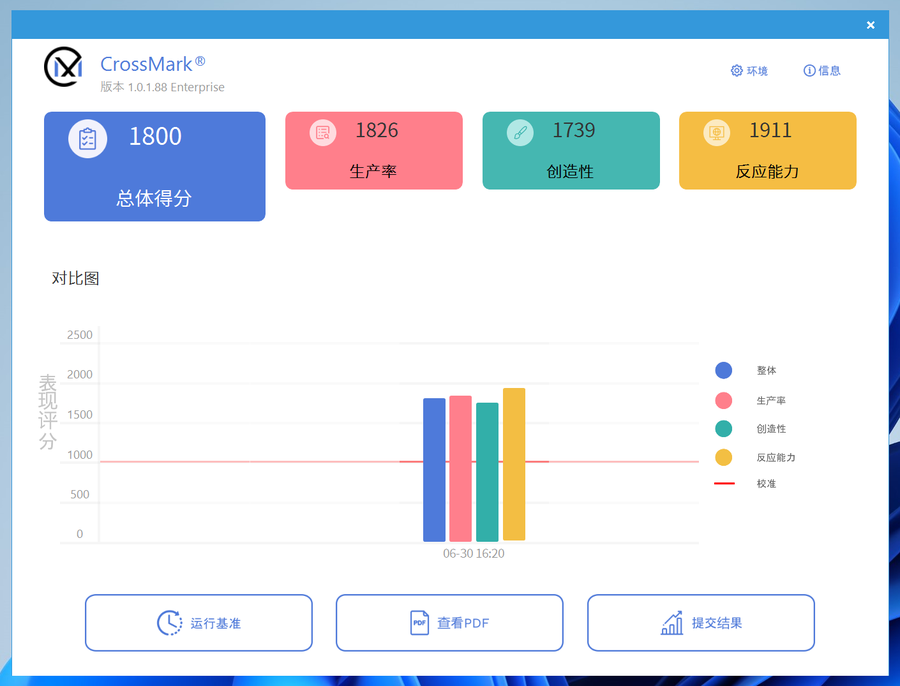Viewport: 900px width, 686px height.
Task: Click the blue overall bar in chart
Action: click(434, 470)
